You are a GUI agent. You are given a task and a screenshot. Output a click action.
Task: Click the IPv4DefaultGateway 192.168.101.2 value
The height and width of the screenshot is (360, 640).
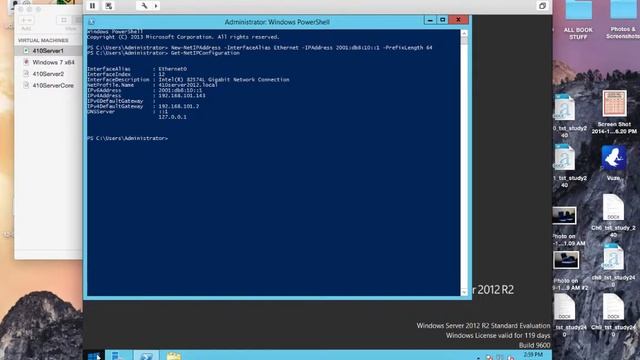pos(179,106)
